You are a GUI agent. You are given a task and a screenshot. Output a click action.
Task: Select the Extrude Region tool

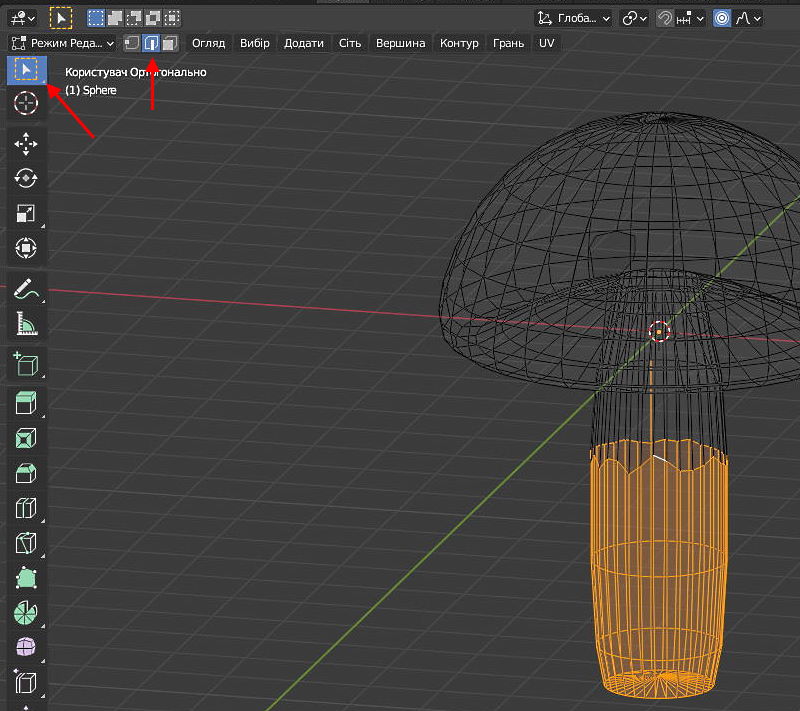pyautogui.click(x=27, y=403)
